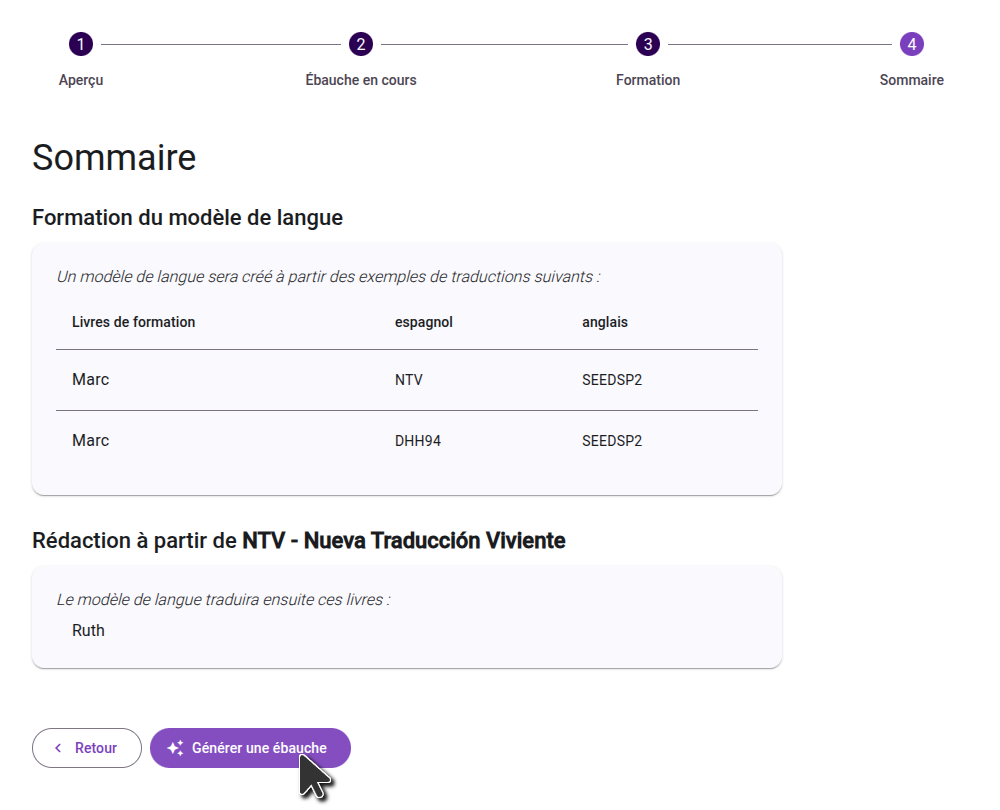Image resolution: width=1000 pixels, height=810 pixels.
Task: Go to the Aperçu step label
Action: (x=81, y=80)
